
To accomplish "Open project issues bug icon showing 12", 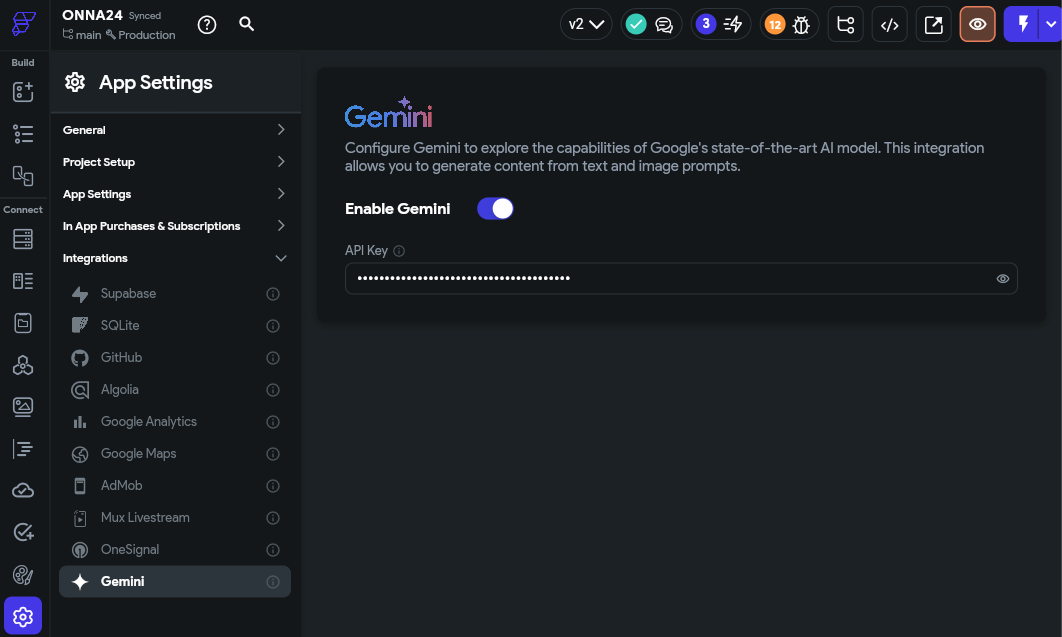I will click(x=789, y=24).
